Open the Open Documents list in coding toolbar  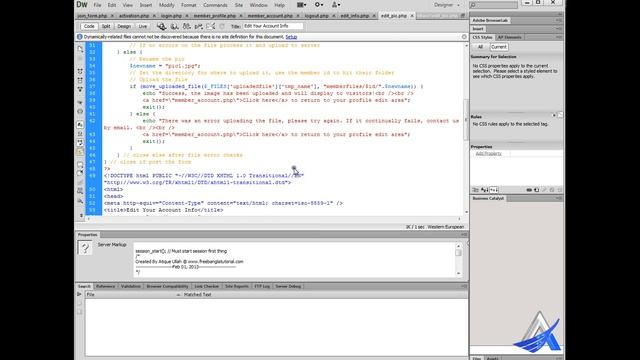pos(80,49)
